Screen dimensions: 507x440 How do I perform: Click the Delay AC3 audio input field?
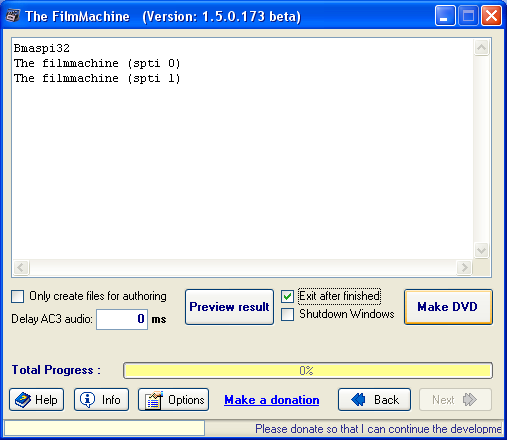pyautogui.click(x=122, y=319)
